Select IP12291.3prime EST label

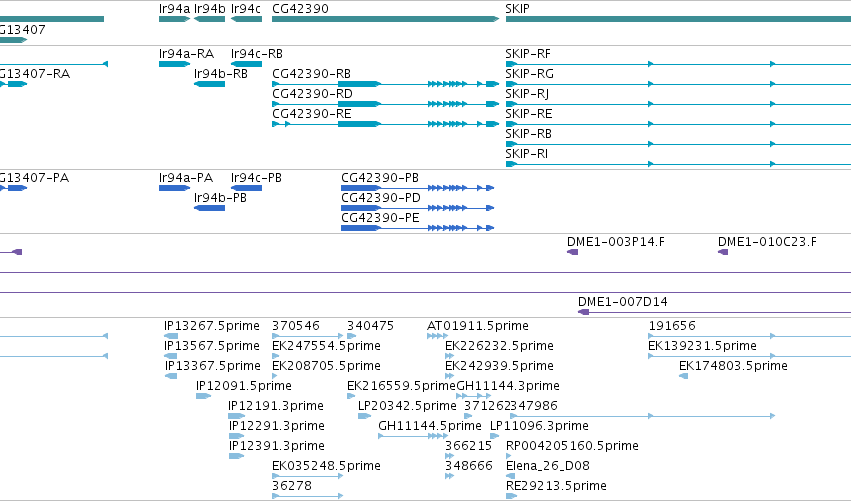[277, 427]
